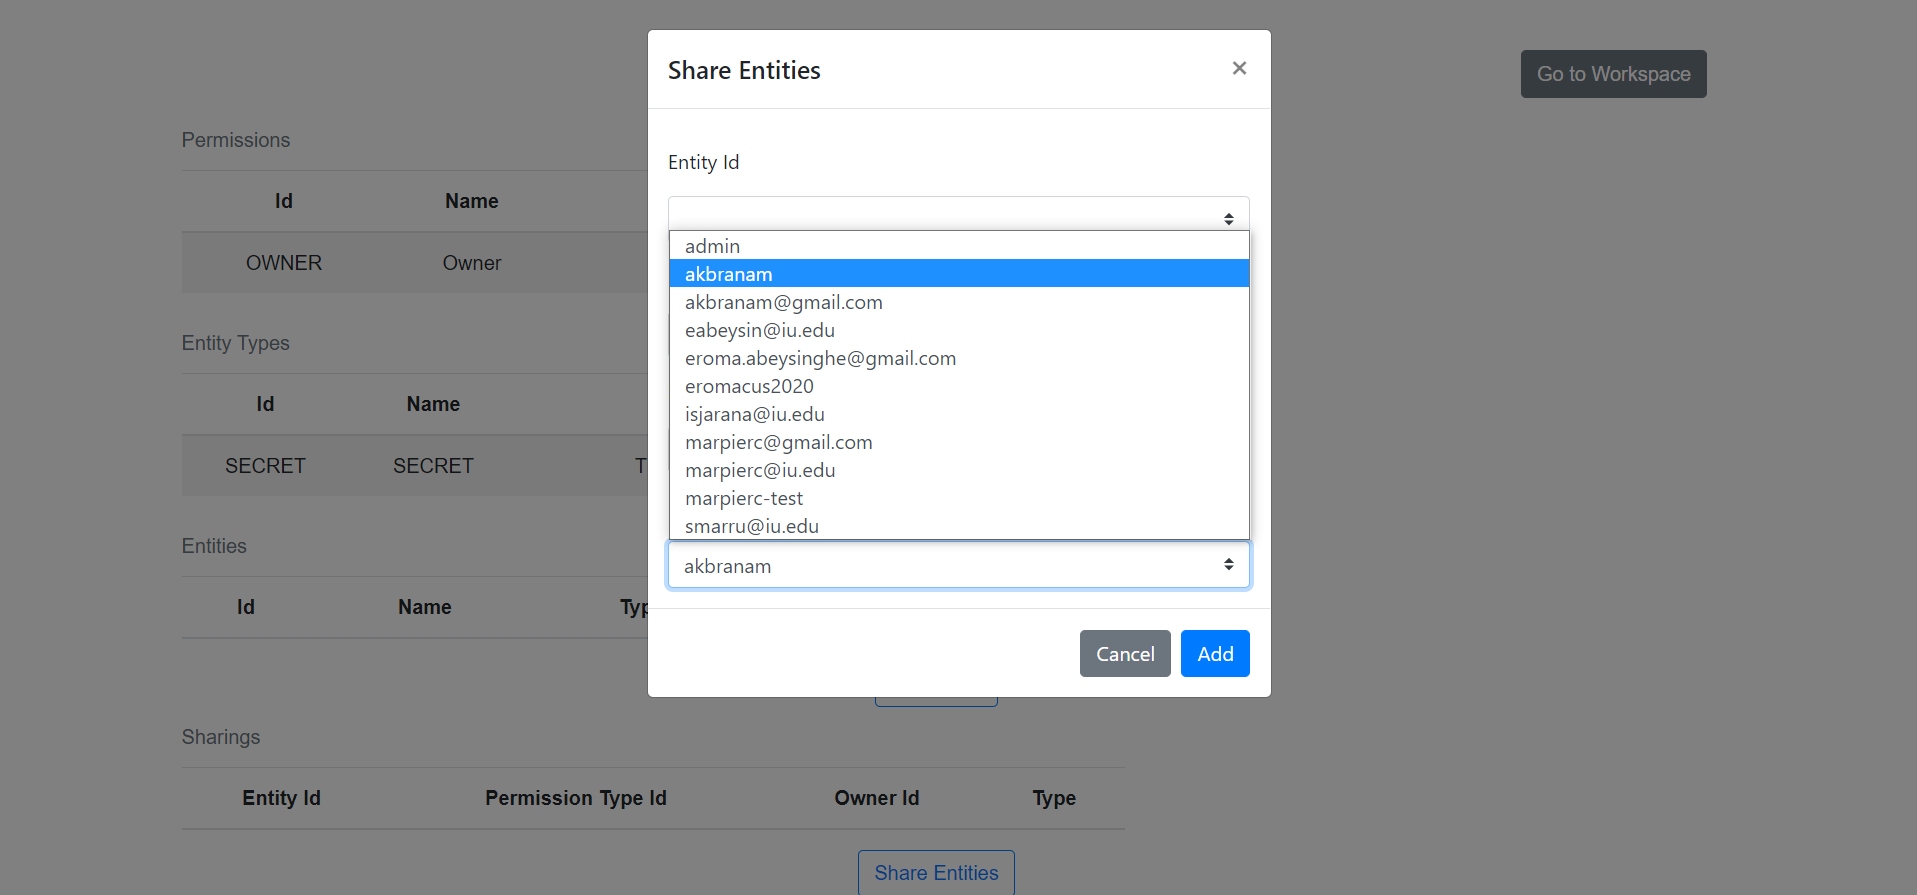Select isjarana@iu.edu option
The height and width of the screenshot is (895, 1917).
[958, 414]
